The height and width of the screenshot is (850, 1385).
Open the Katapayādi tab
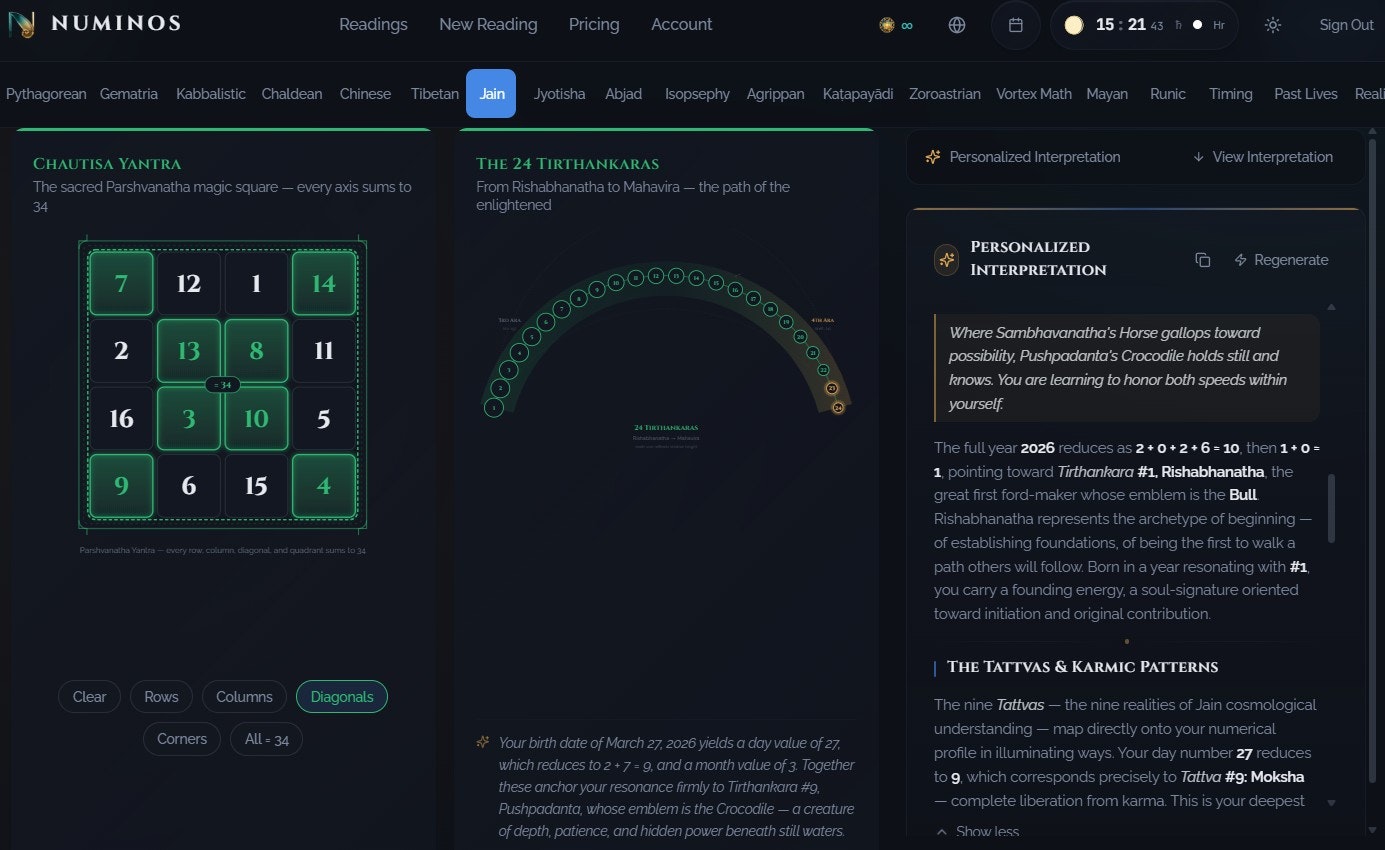click(x=858, y=94)
